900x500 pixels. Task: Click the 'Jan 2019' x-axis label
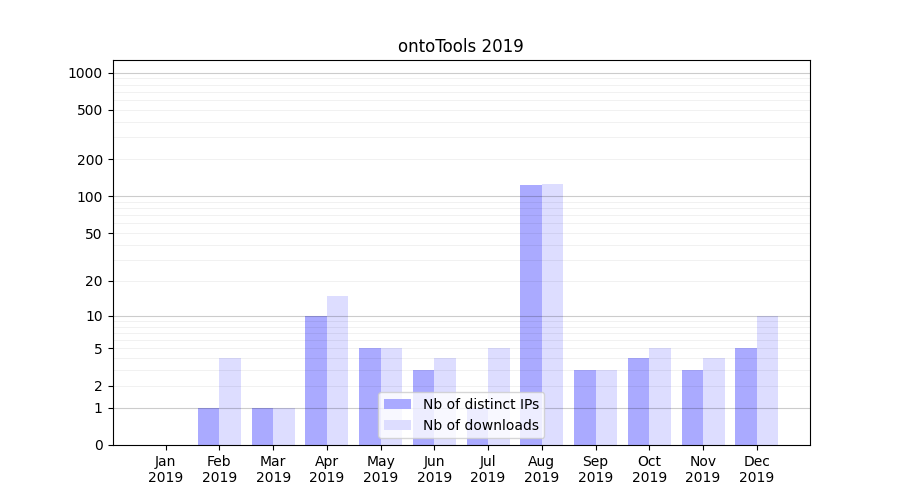166,469
